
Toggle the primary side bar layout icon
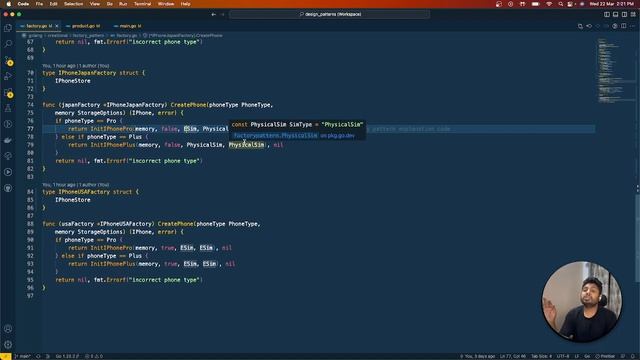[607, 14]
